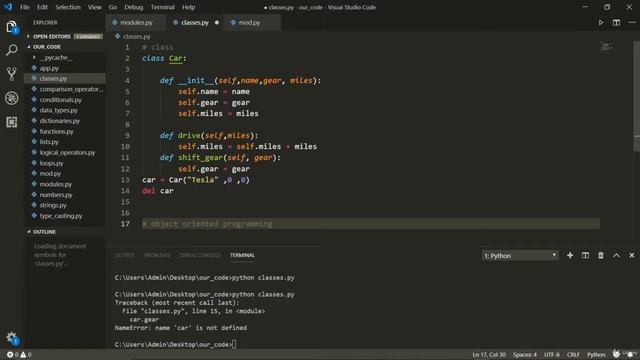Show the Output panel tab

[x=124, y=255]
